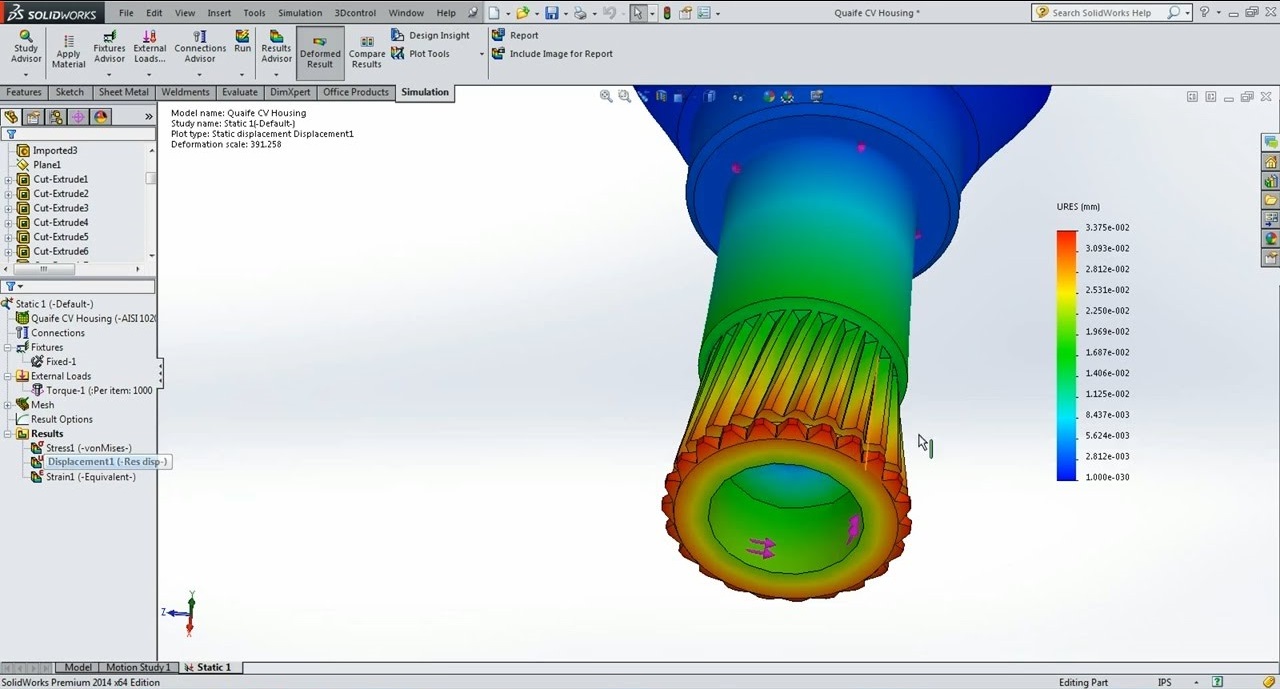Switch to the Evaluate tab
Viewport: 1280px width, 689px height.
coord(240,92)
